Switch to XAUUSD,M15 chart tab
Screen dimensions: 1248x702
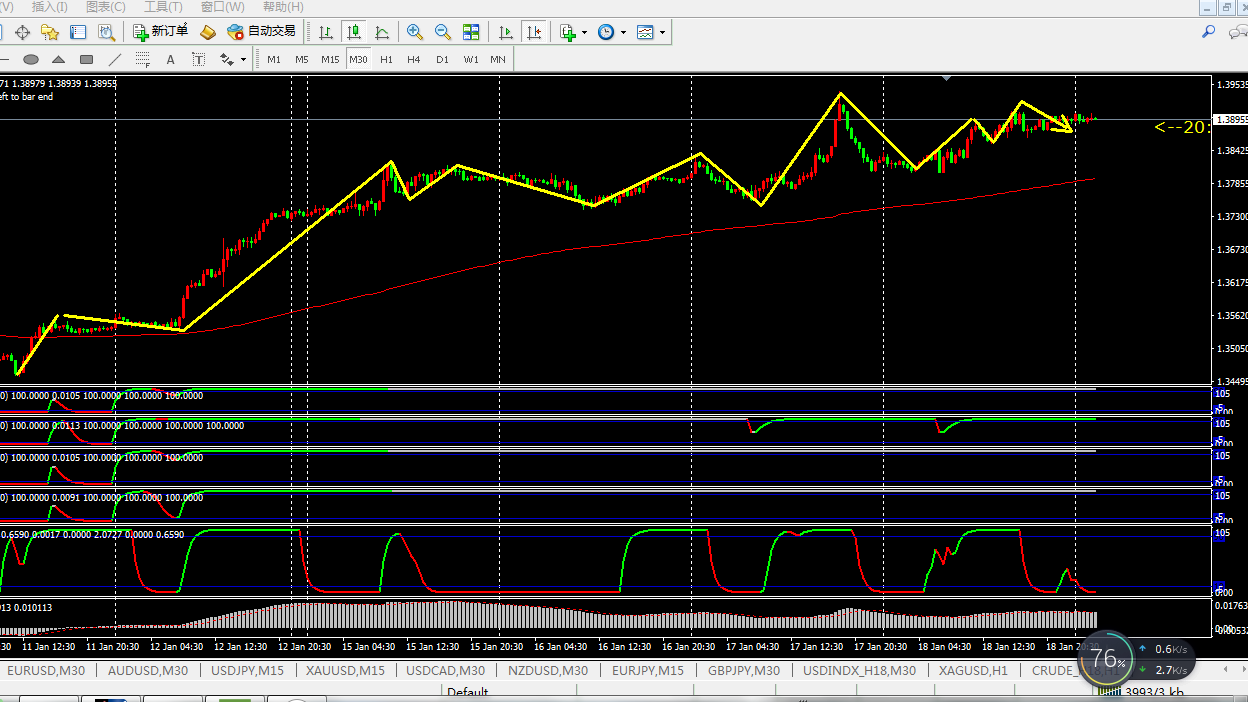[x=346, y=671]
